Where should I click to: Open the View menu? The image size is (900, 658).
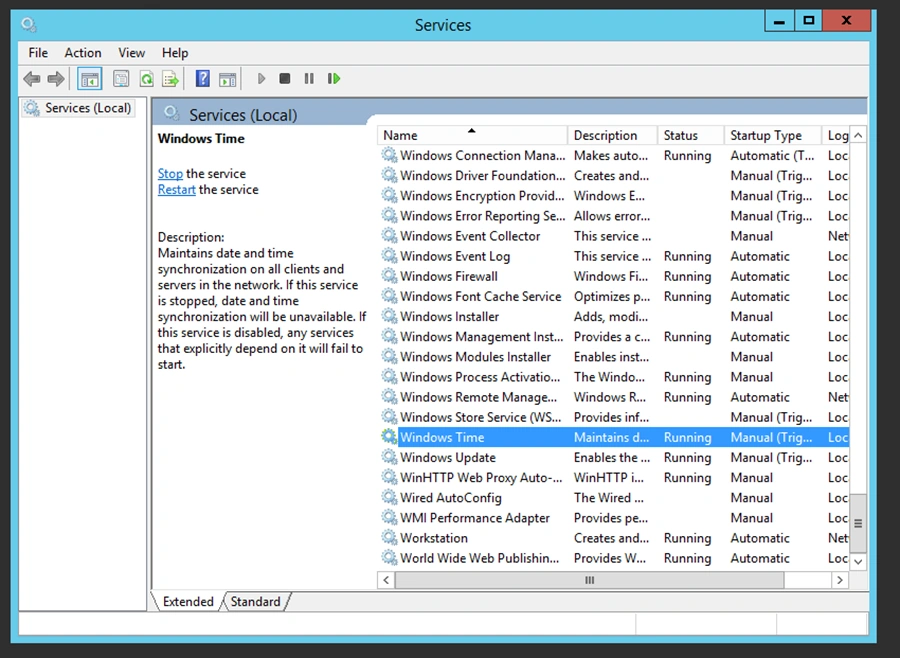coord(131,53)
